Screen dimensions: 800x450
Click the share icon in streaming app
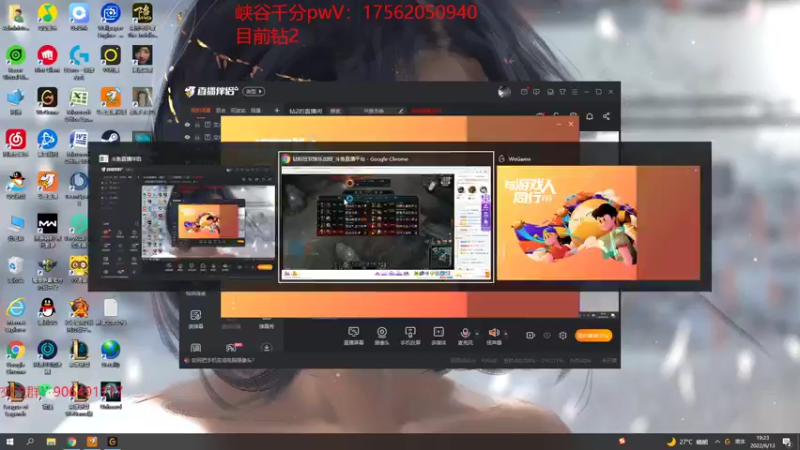point(606,116)
